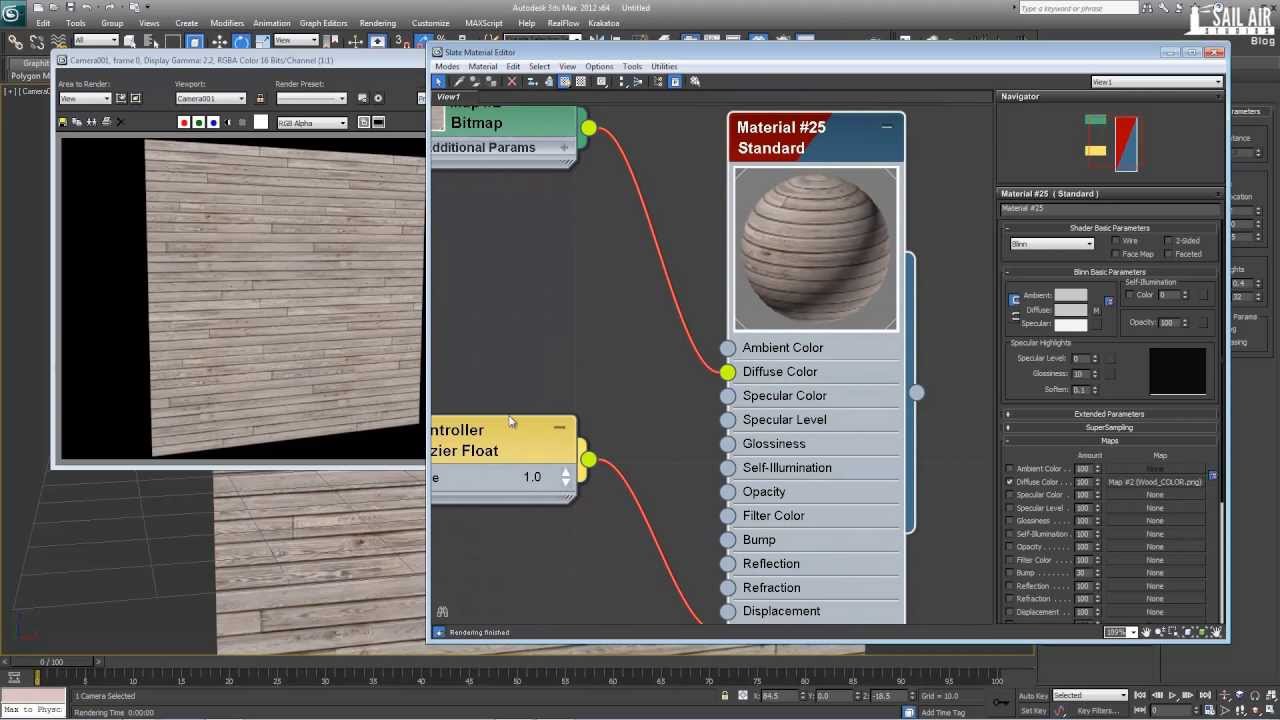The image size is (1280, 720).
Task: Click the None button for Bump map
Action: [1154, 573]
